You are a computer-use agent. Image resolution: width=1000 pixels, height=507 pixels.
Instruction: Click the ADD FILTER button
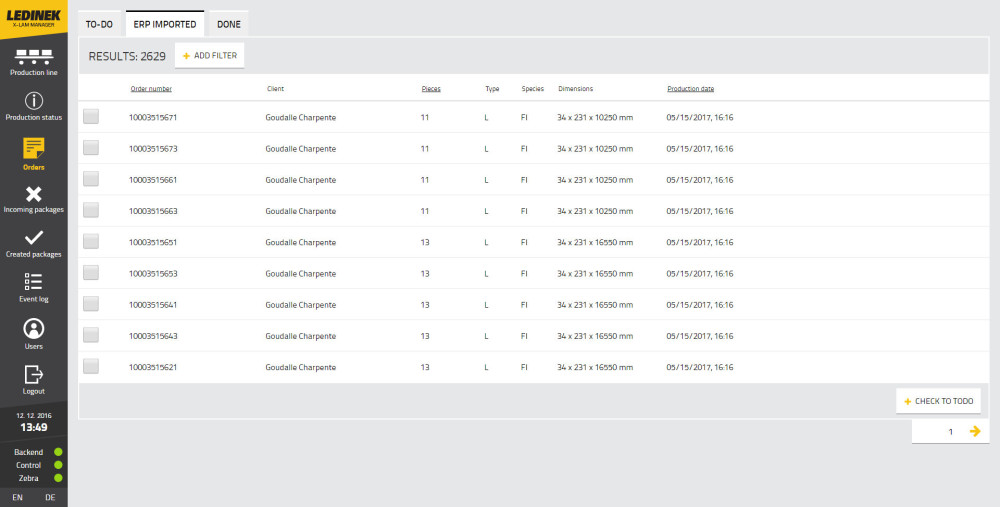[209, 56]
